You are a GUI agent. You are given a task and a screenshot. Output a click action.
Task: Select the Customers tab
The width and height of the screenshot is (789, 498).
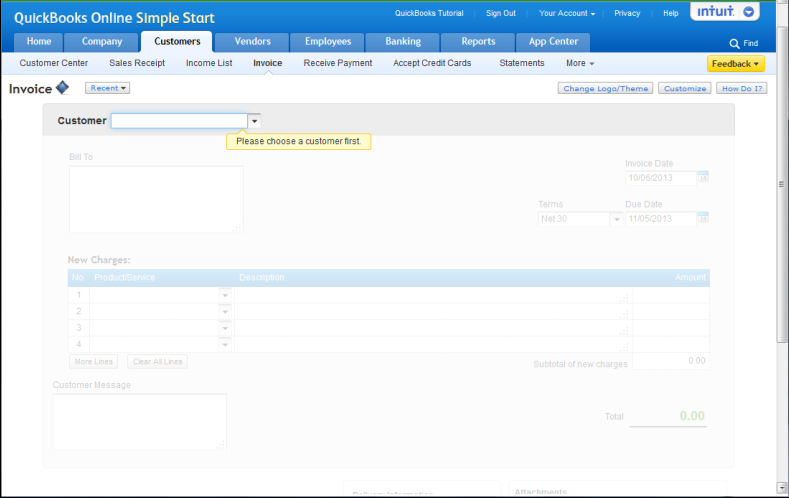click(x=177, y=42)
